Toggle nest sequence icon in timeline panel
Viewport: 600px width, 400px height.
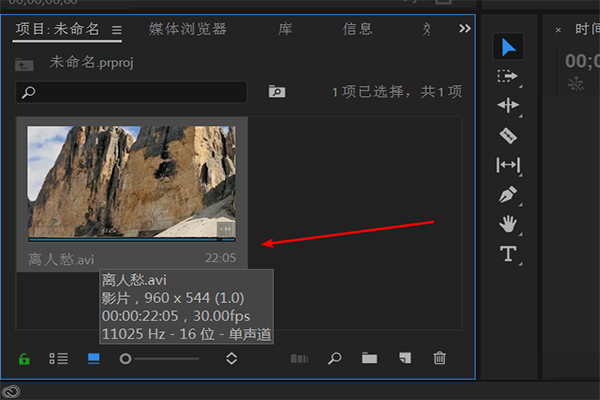coord(576,84)
